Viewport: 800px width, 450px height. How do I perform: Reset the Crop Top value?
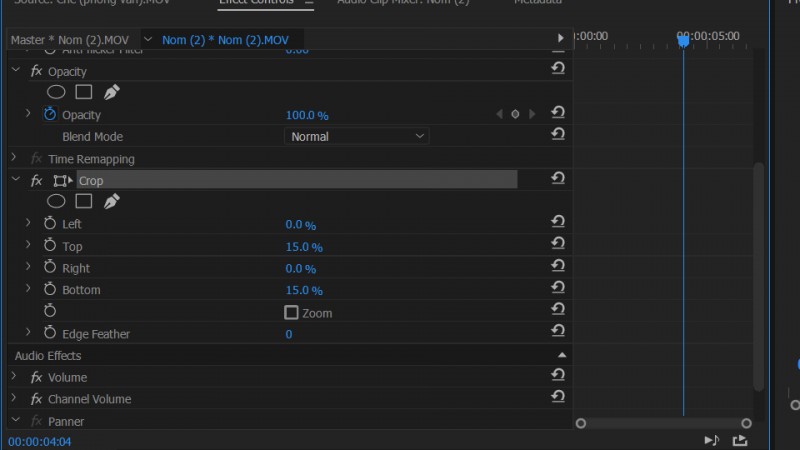tap(558, 243)
